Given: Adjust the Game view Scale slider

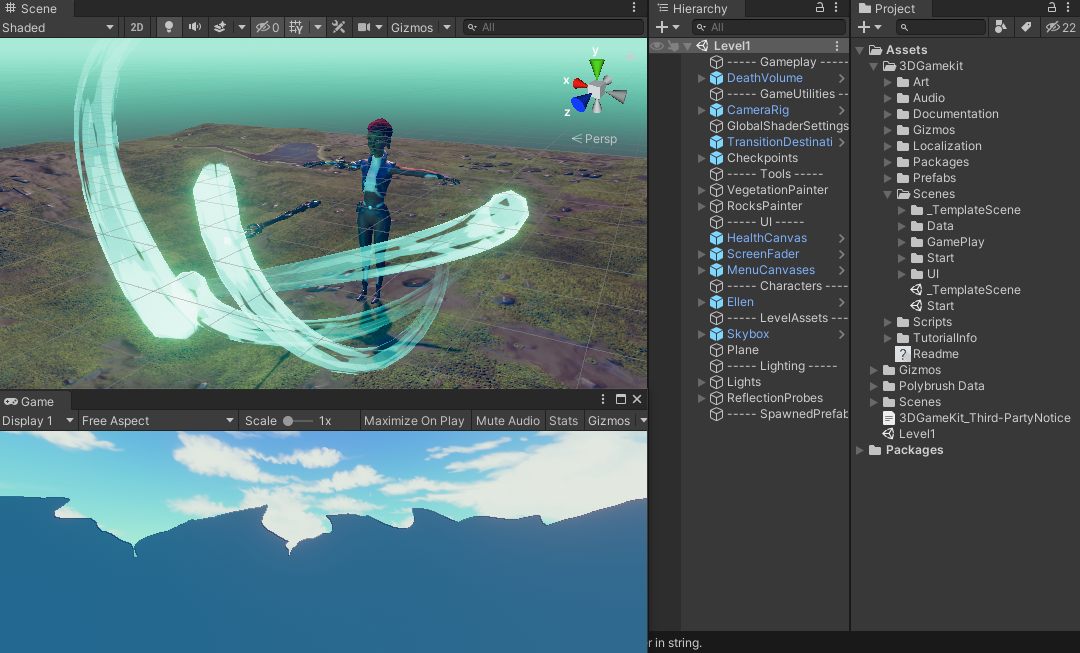Looking at the screenshot, I should pos(290,421).
